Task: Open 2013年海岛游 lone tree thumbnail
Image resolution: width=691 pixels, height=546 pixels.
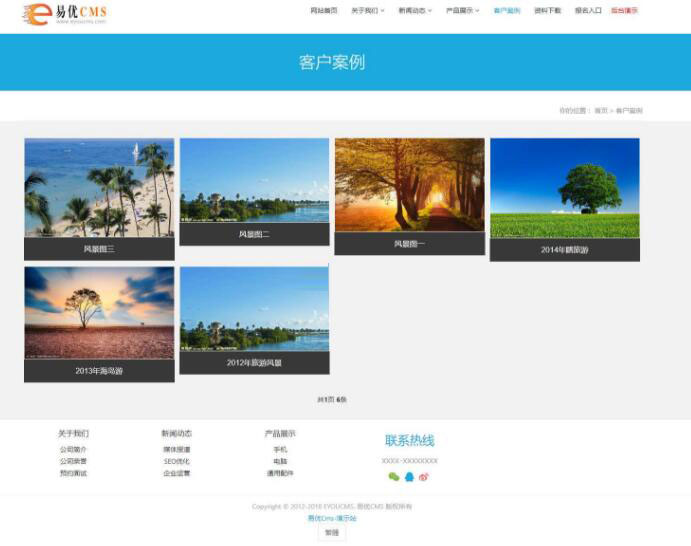Action: coord(99,313)
